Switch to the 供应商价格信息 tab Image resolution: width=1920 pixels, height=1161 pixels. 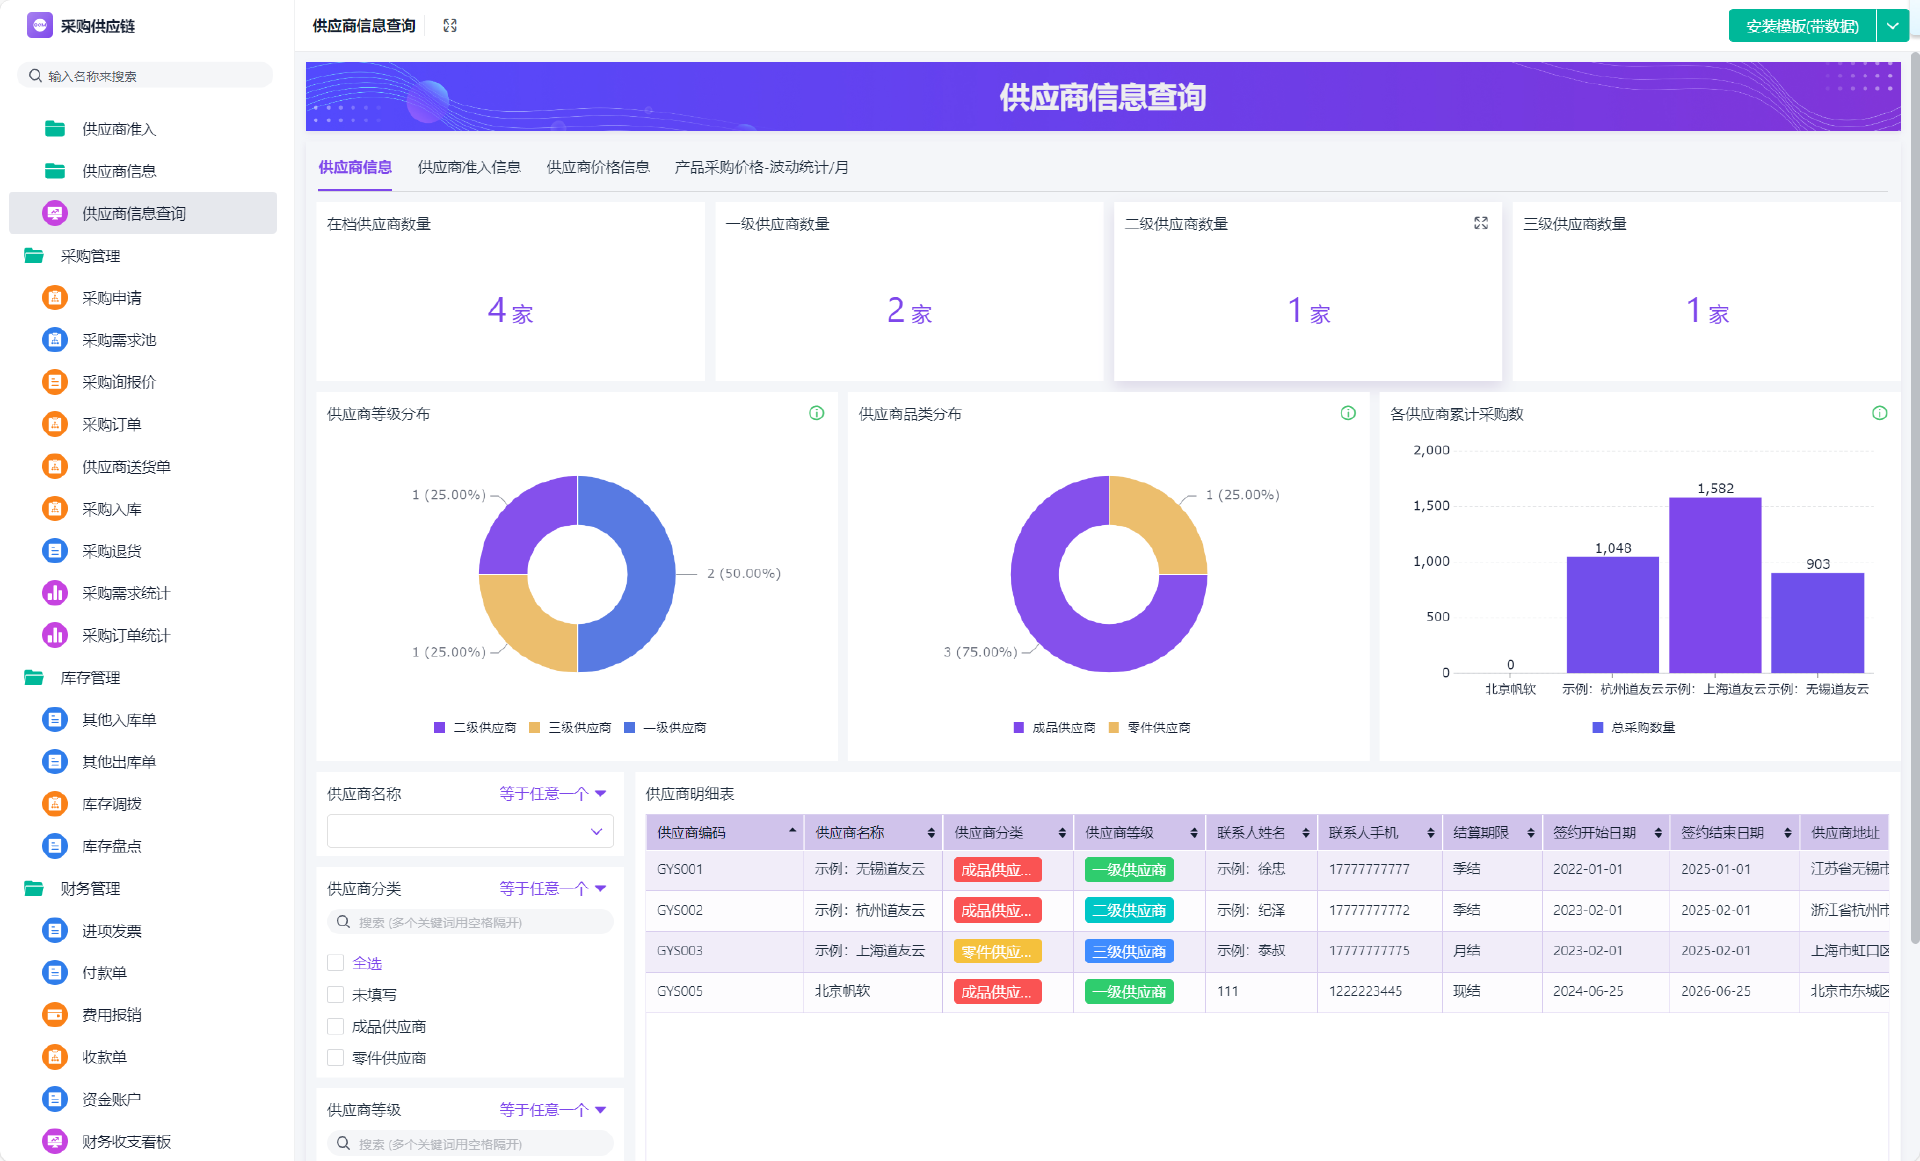598,167
